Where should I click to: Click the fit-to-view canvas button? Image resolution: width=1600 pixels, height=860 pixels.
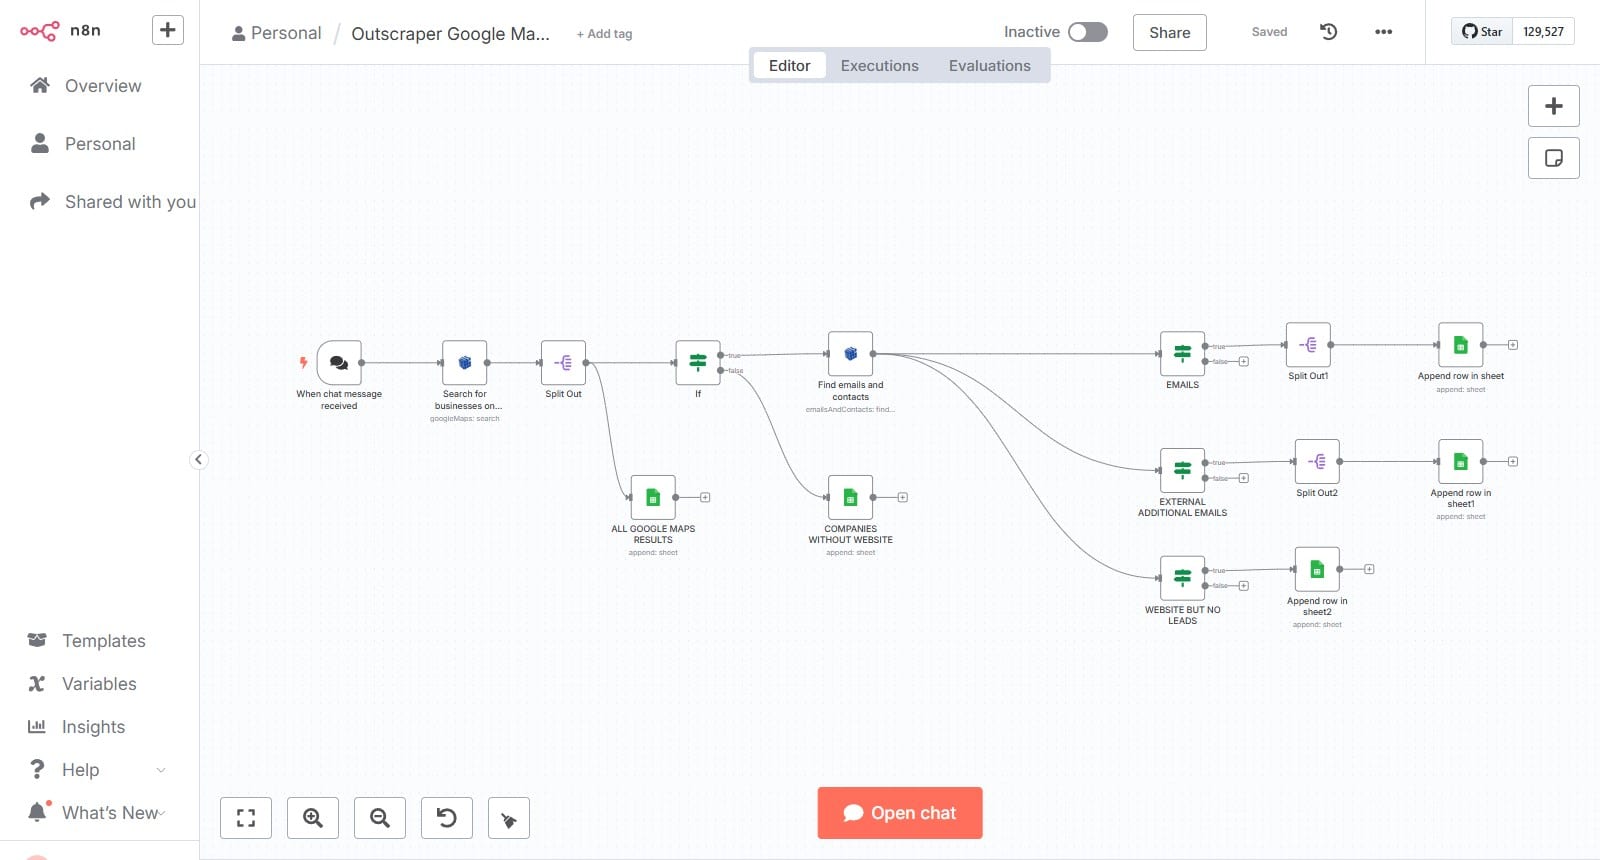click(x=246, y=818)
